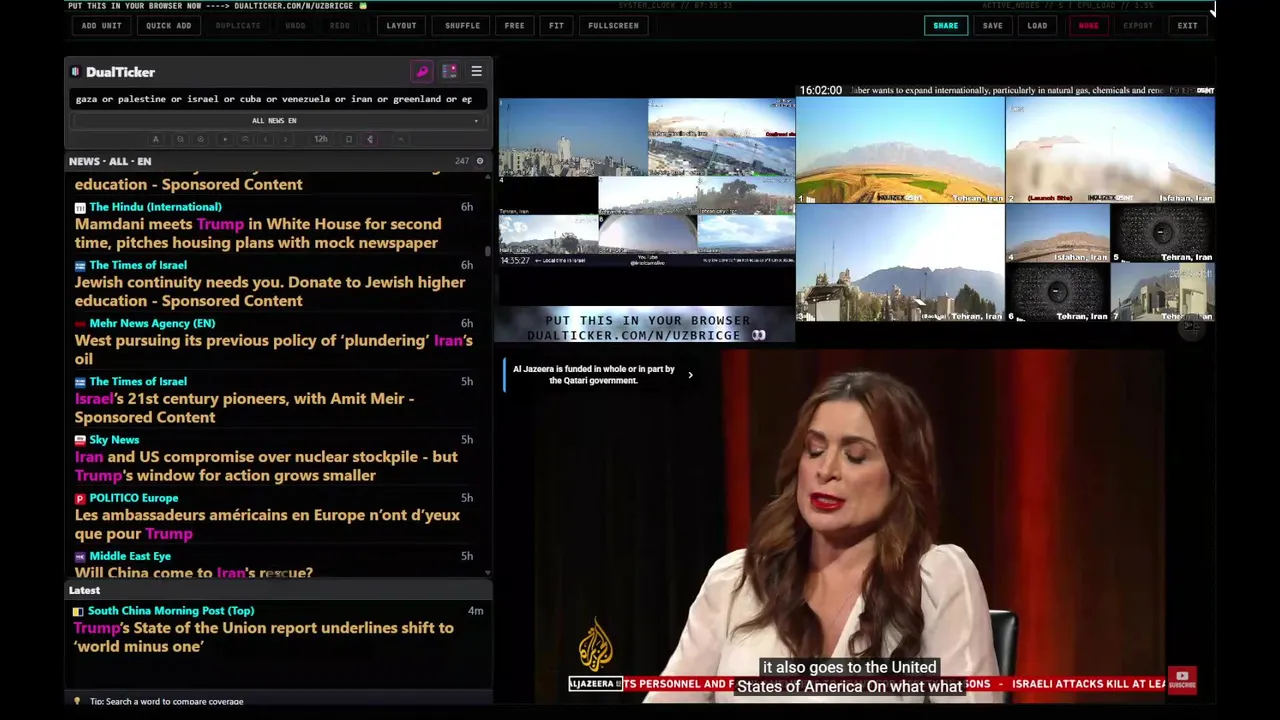Click the next arrow in ticker controls

tap(285, 139)
